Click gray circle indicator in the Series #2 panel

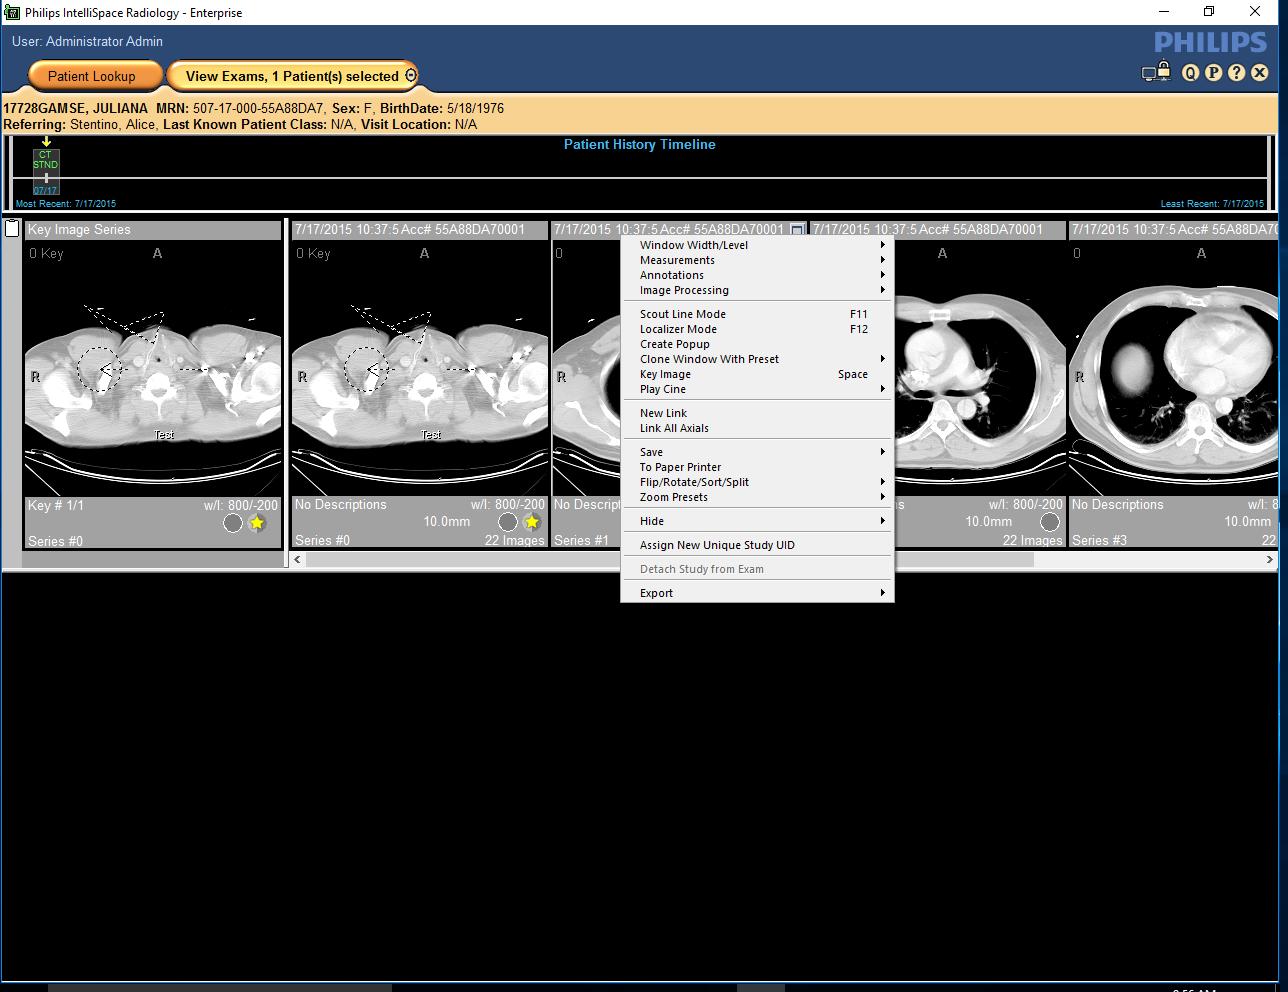pos(1050,522)
